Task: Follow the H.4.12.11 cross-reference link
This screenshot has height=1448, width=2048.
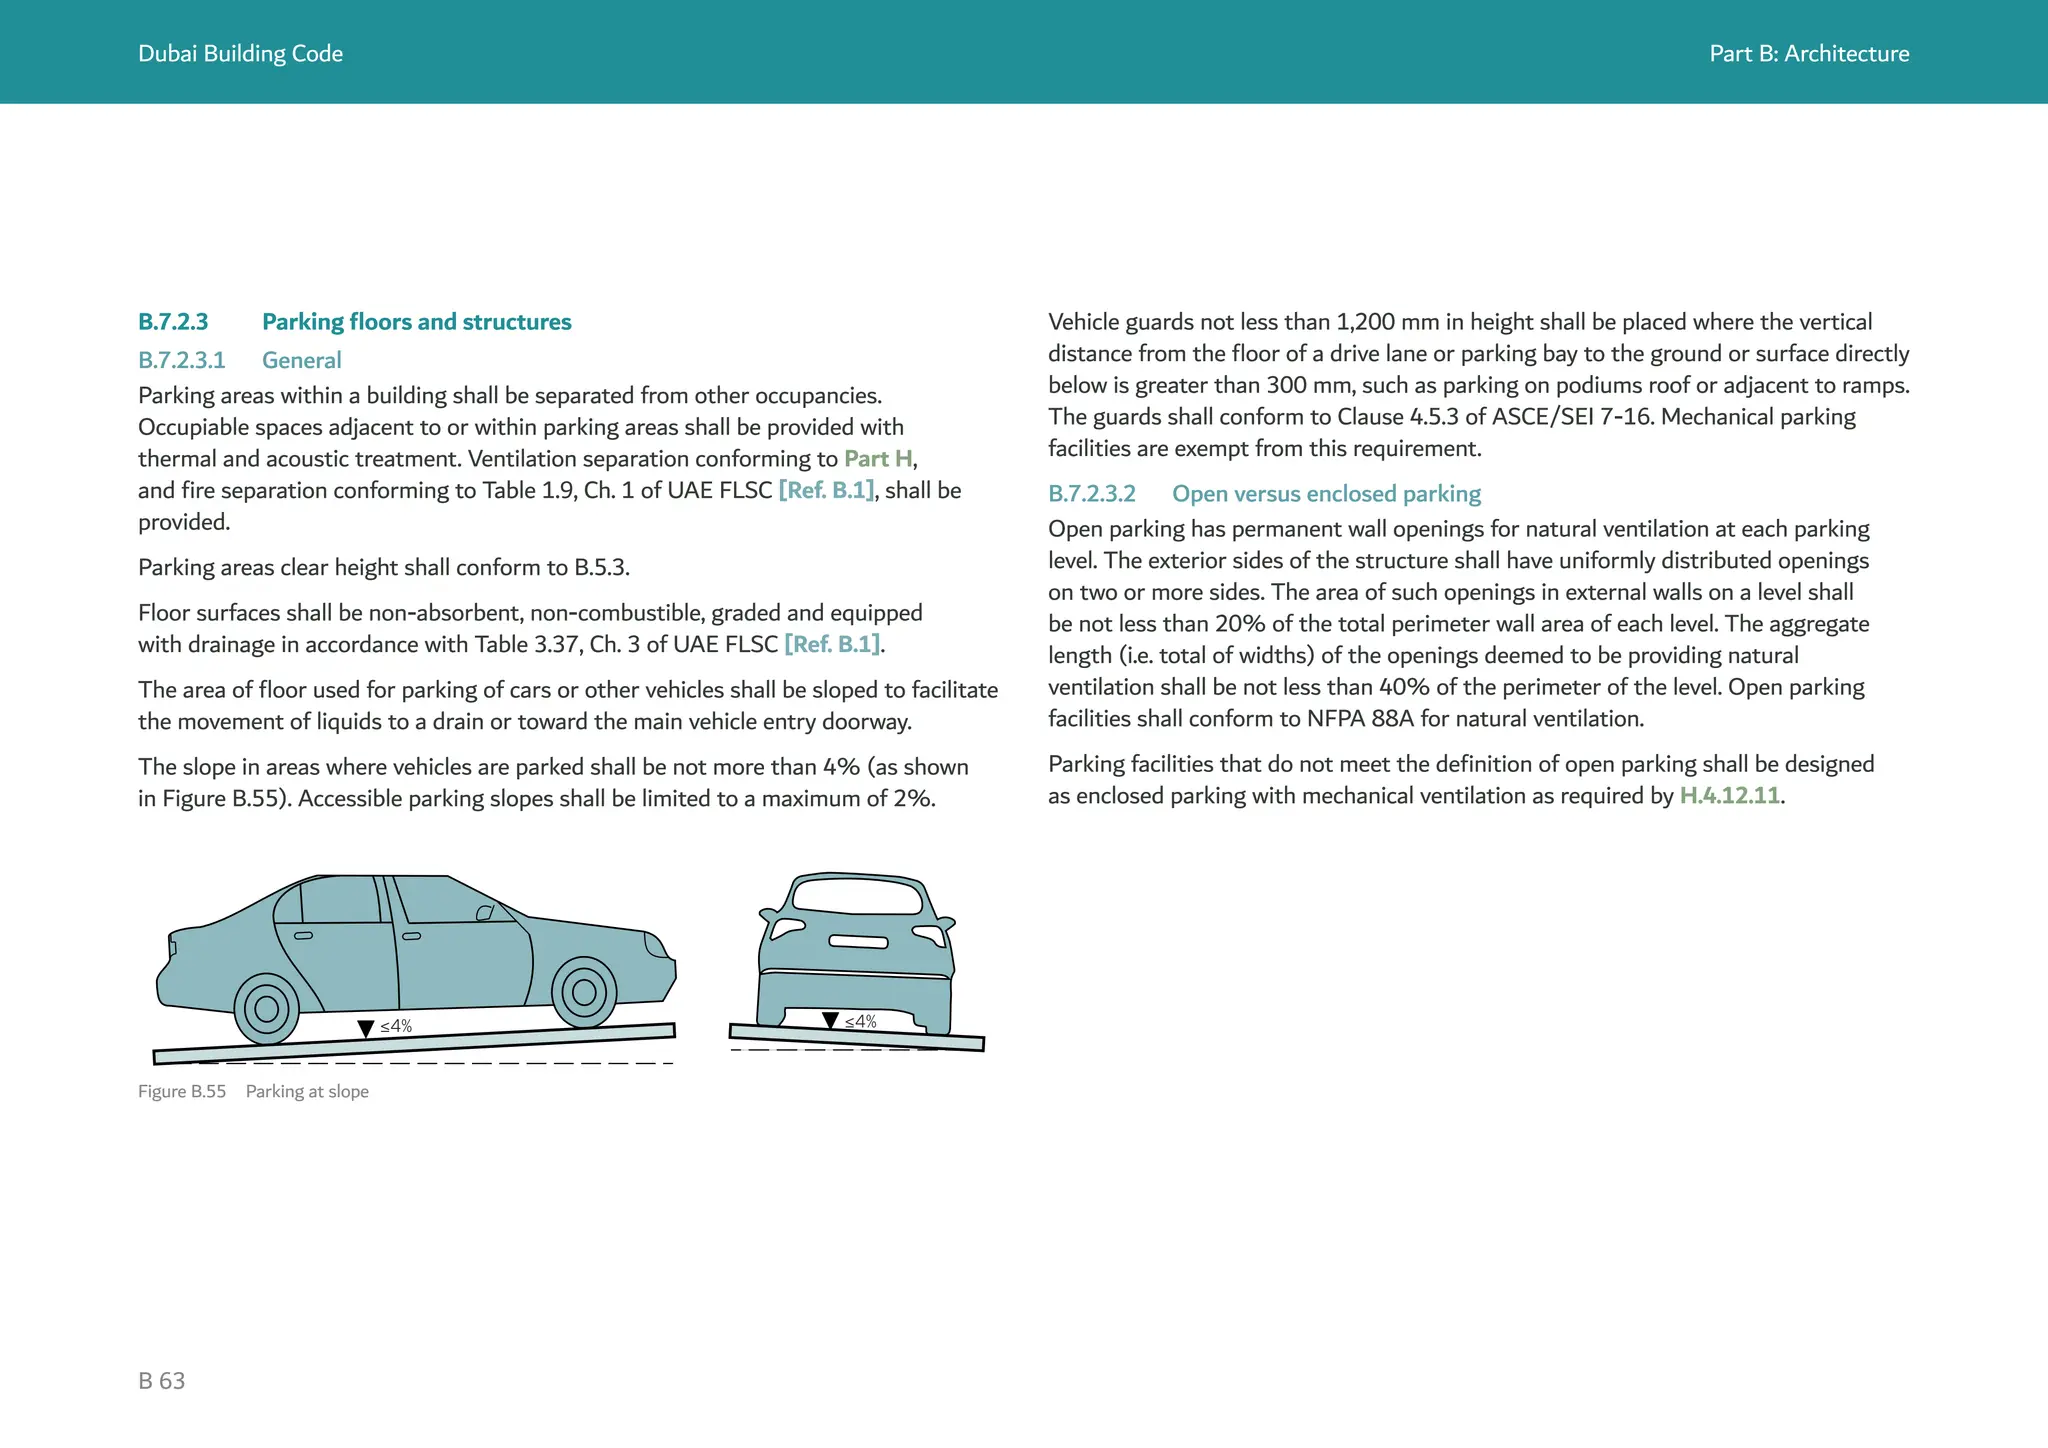Action: [1730, 796]
